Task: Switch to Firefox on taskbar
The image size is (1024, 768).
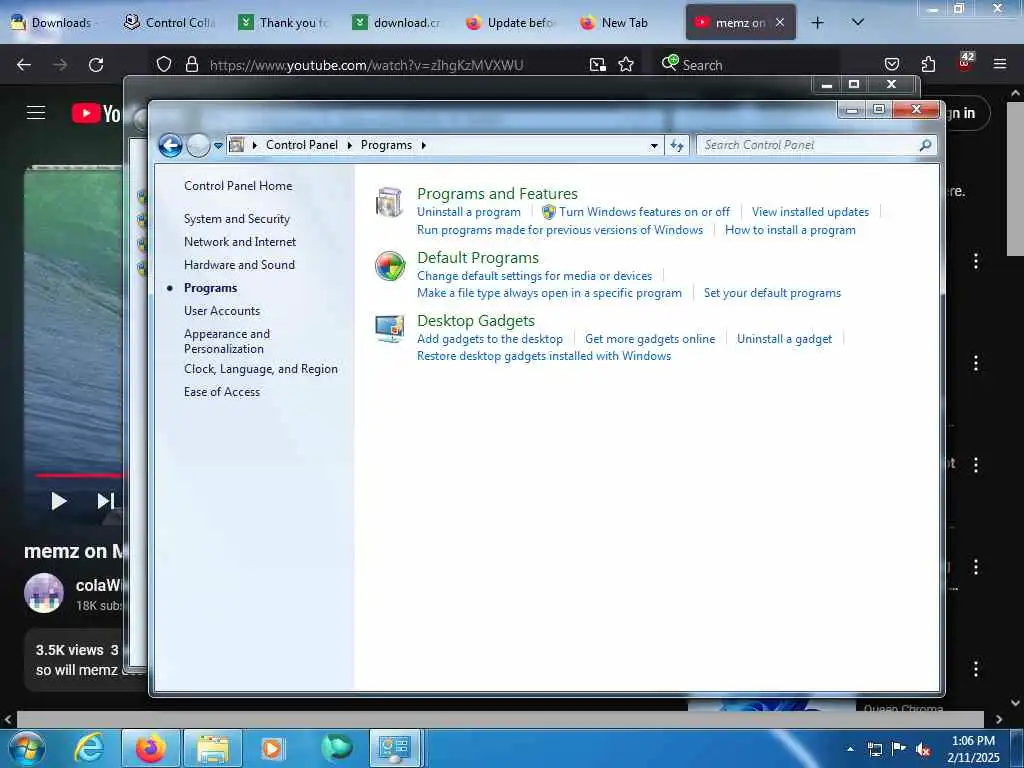Action: pyautogui.click(x=151, y=748)
